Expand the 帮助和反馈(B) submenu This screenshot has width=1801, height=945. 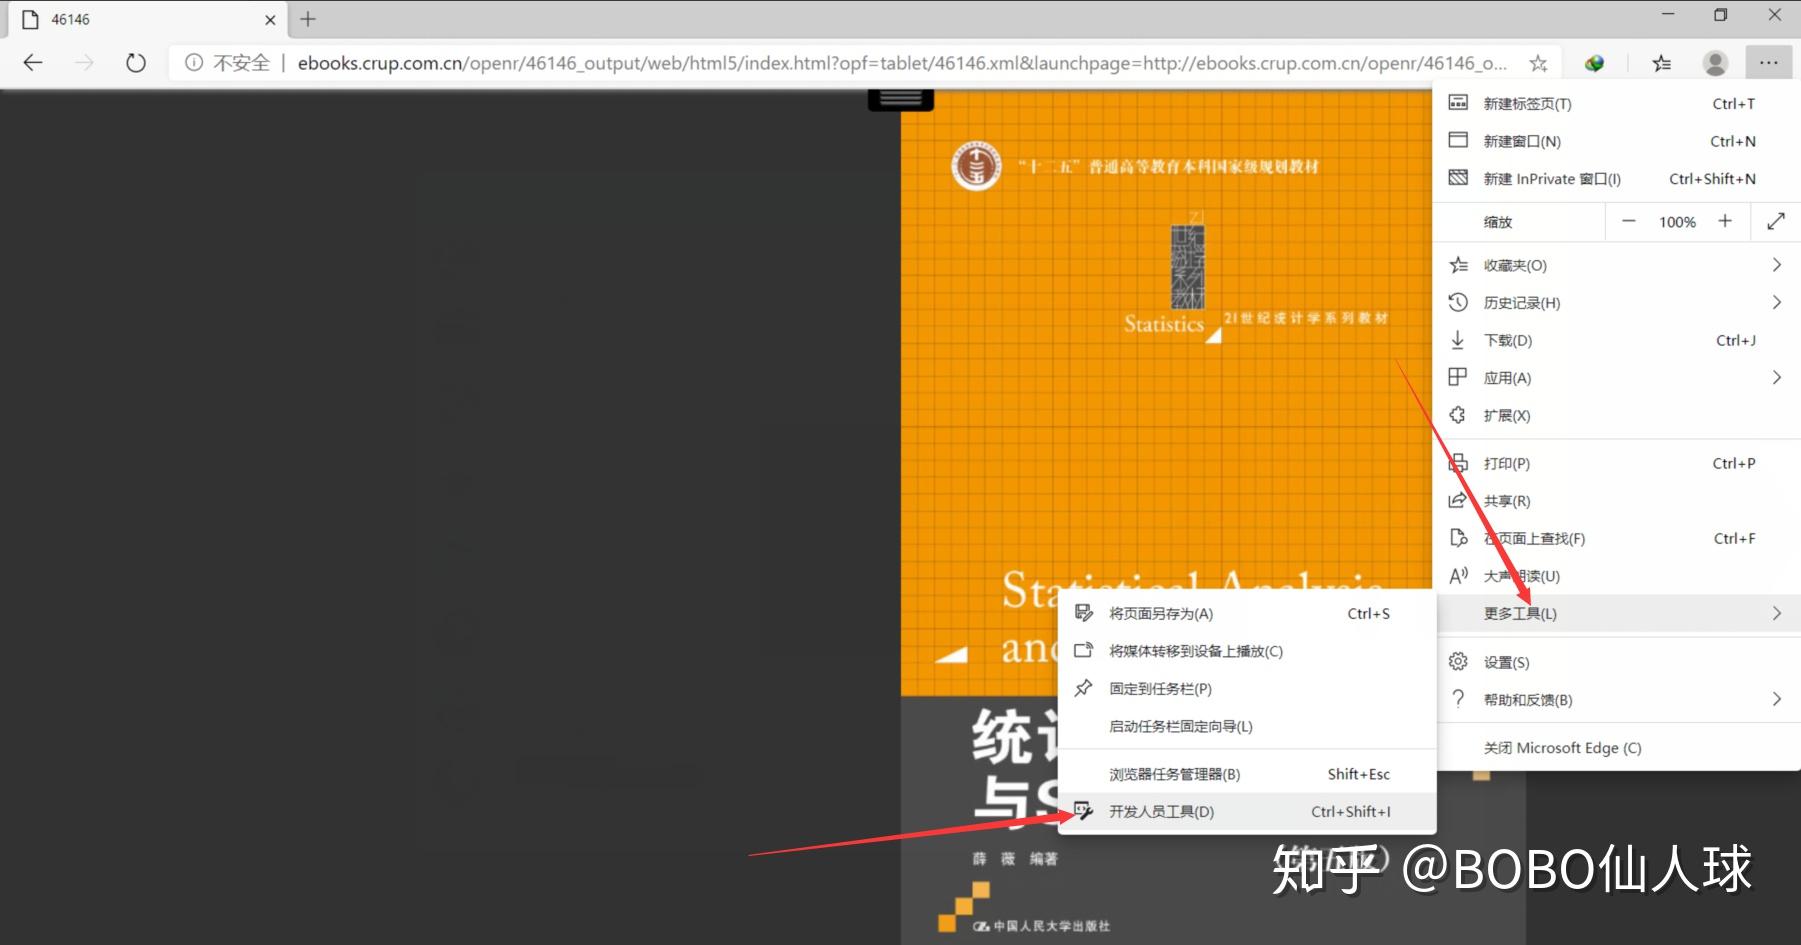point(1617,700)
